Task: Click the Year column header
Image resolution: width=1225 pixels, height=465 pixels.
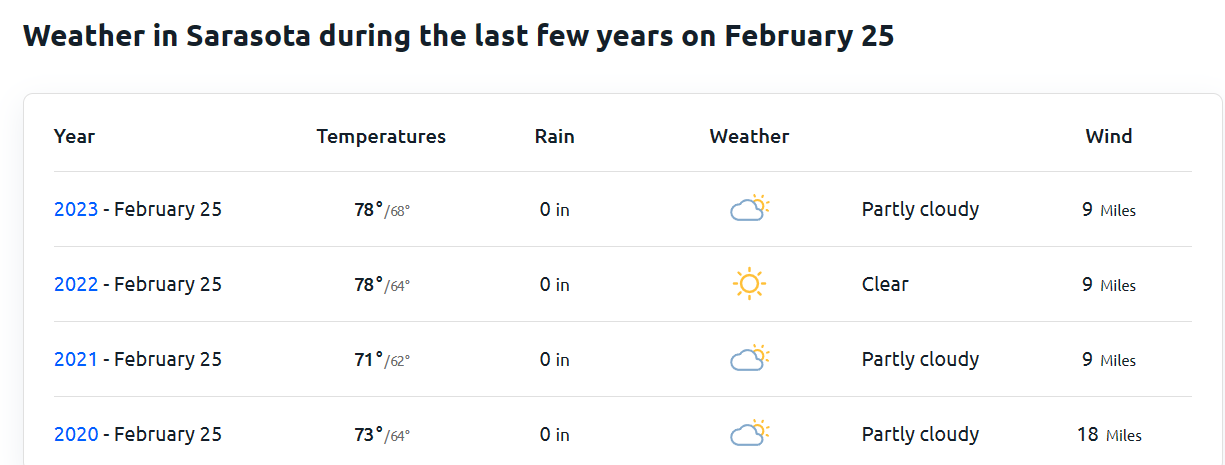Action: [x=74, y=136]
